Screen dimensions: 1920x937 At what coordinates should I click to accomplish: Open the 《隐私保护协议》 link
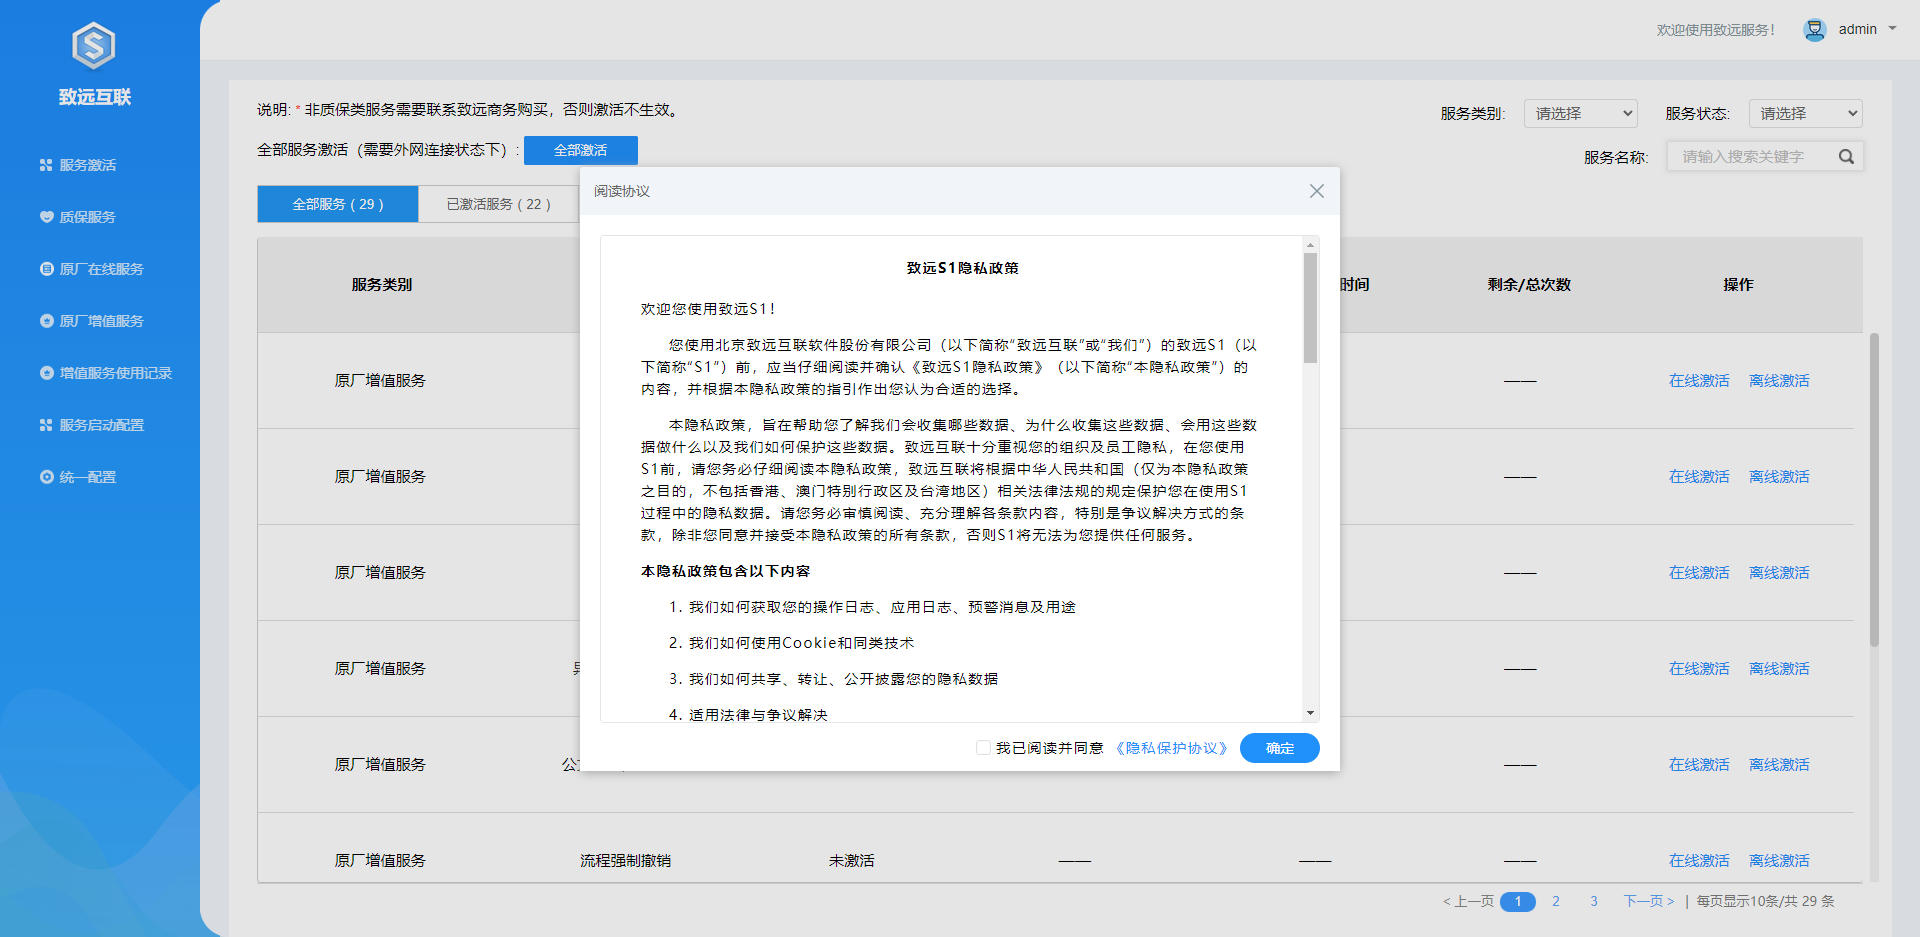point(1171,748)
